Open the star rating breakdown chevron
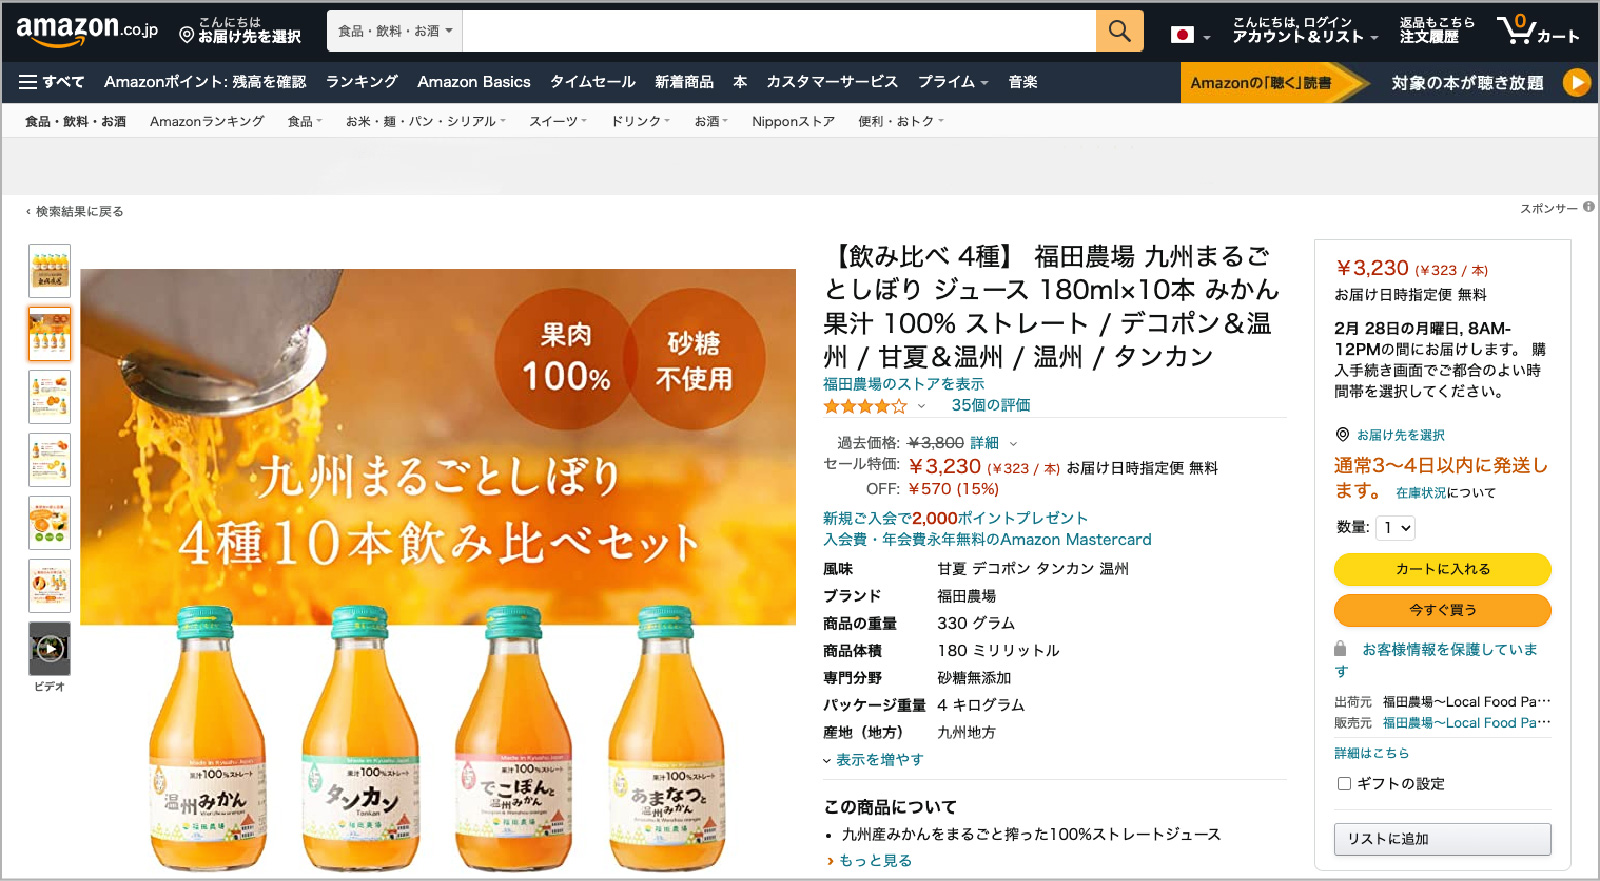 (921, 406)
